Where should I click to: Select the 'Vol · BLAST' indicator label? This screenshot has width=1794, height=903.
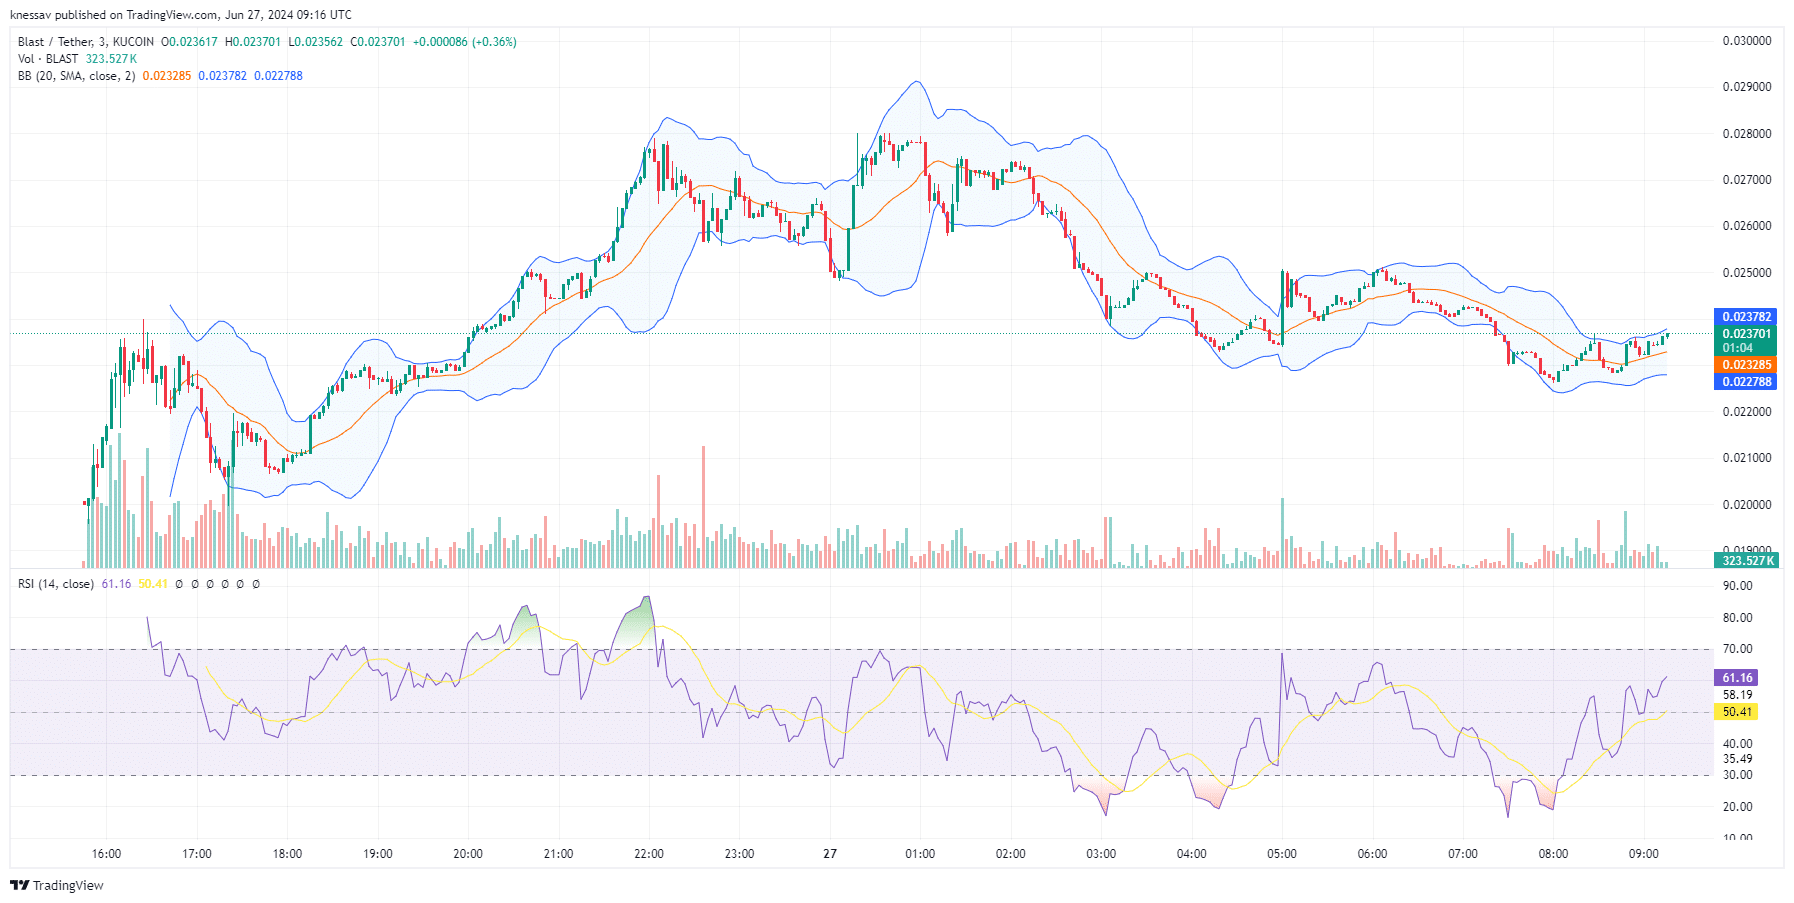tap(48, 59)
